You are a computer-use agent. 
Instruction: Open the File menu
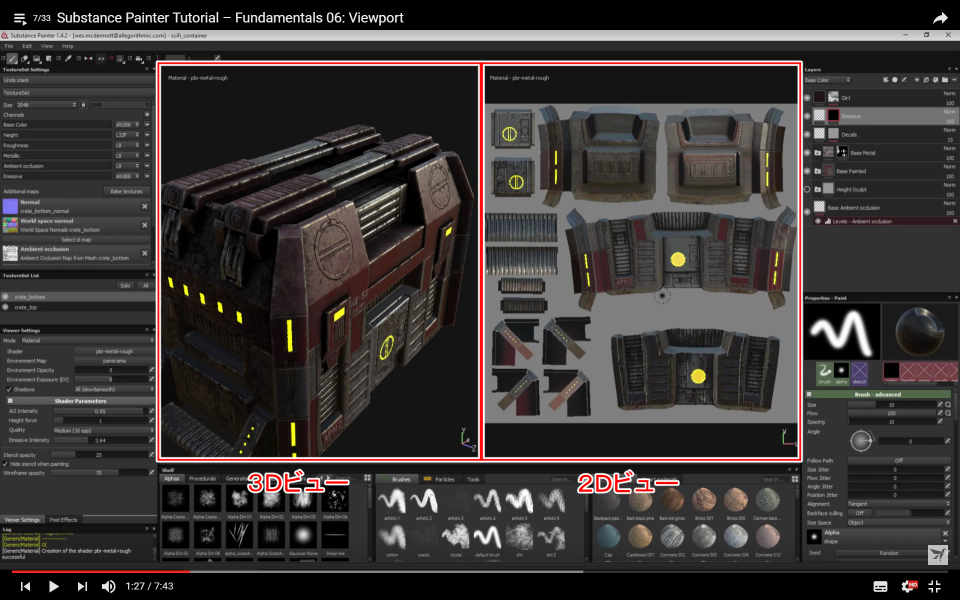[9, 46]
